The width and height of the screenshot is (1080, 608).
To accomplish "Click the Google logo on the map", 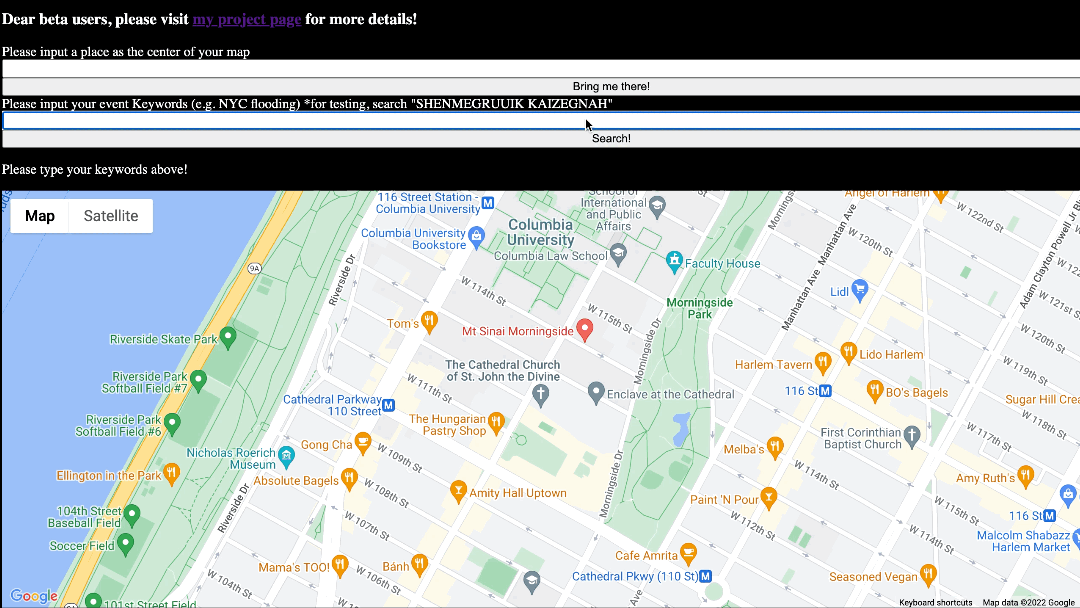I will (x=34, y=596).
